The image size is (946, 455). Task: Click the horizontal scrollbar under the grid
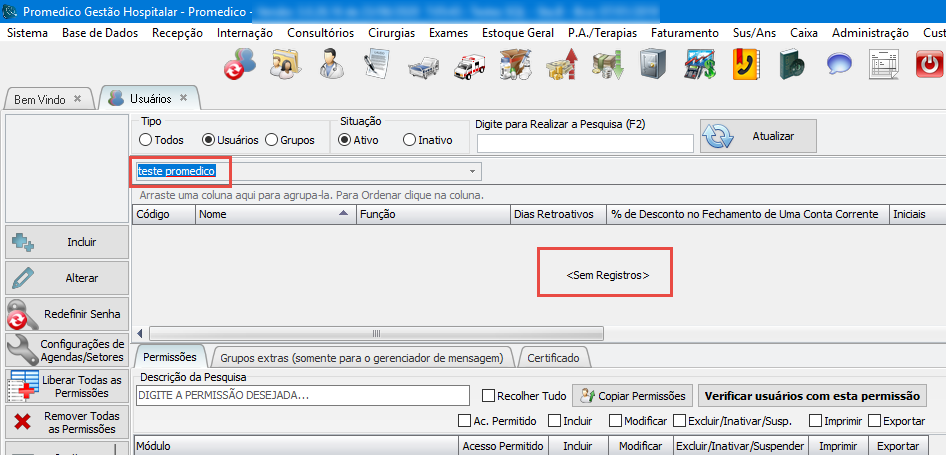tap(375, 333)
